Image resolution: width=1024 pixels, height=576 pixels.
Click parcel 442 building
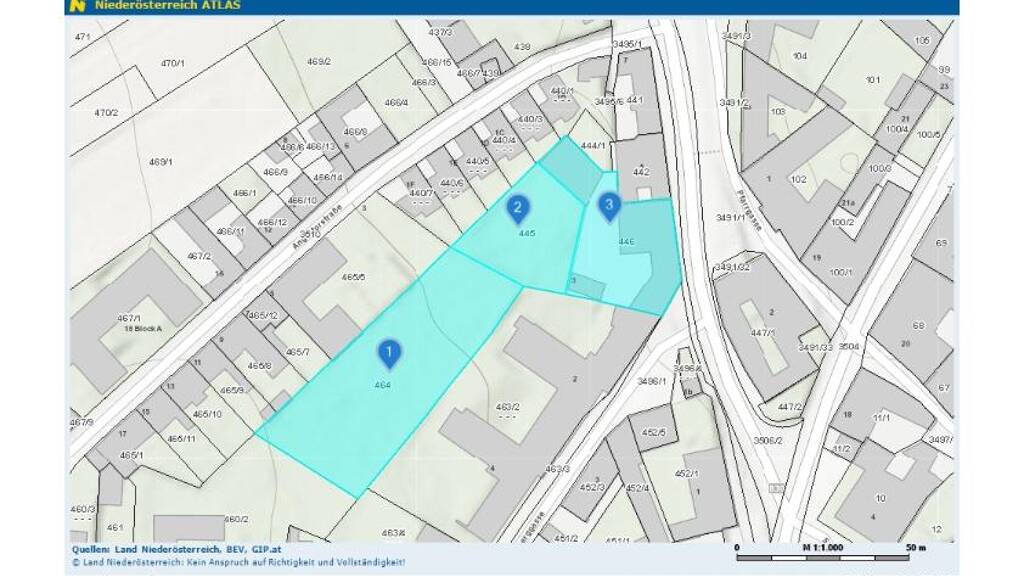641,172
